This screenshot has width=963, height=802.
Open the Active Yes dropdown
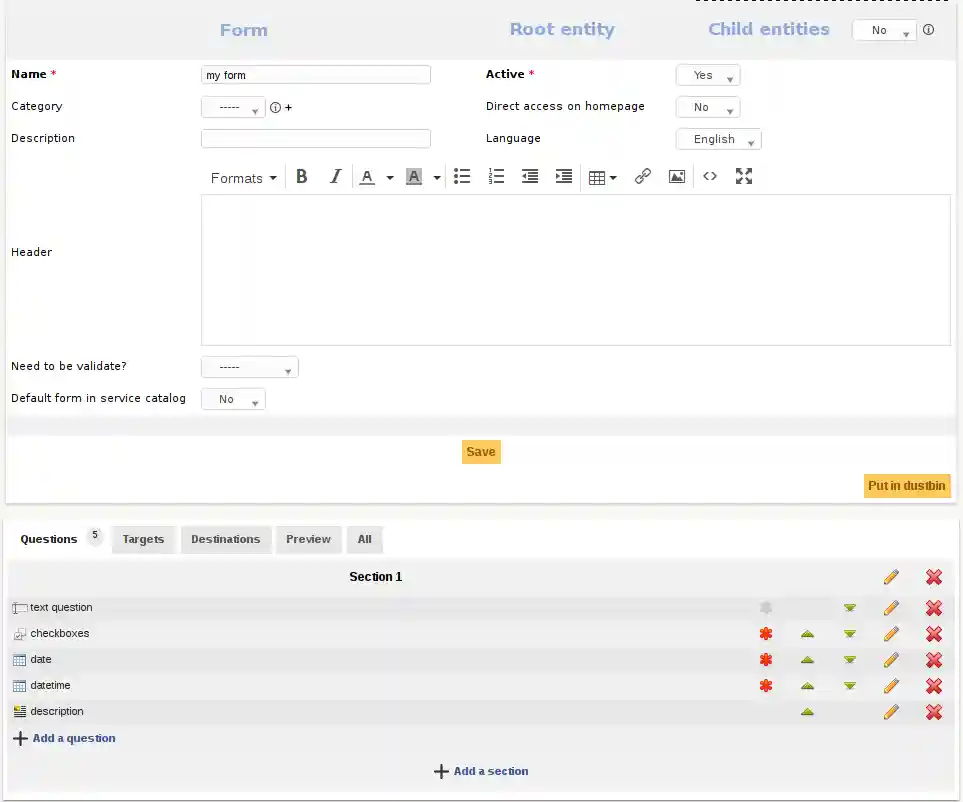(708, 76)
